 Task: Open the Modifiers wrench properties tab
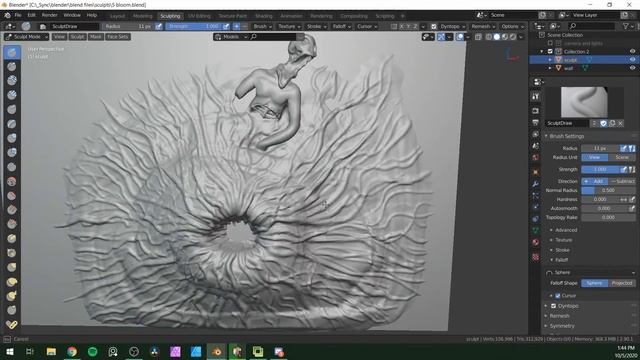(x=536, y=184)
